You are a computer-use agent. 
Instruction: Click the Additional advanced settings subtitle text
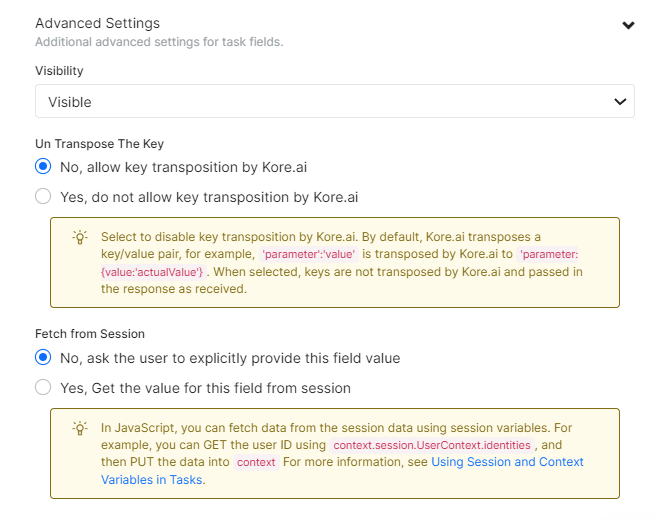(159, 42)
